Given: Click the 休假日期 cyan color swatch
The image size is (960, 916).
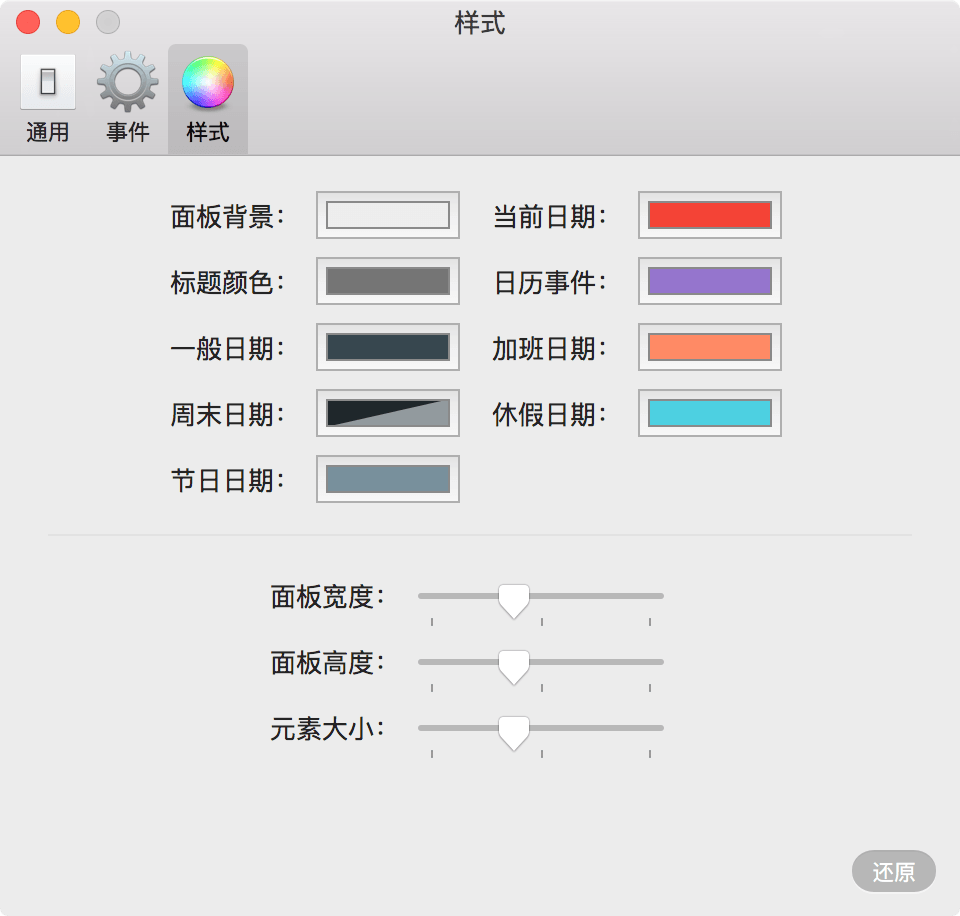Looking at the screenshot, I should coord(710,413).
